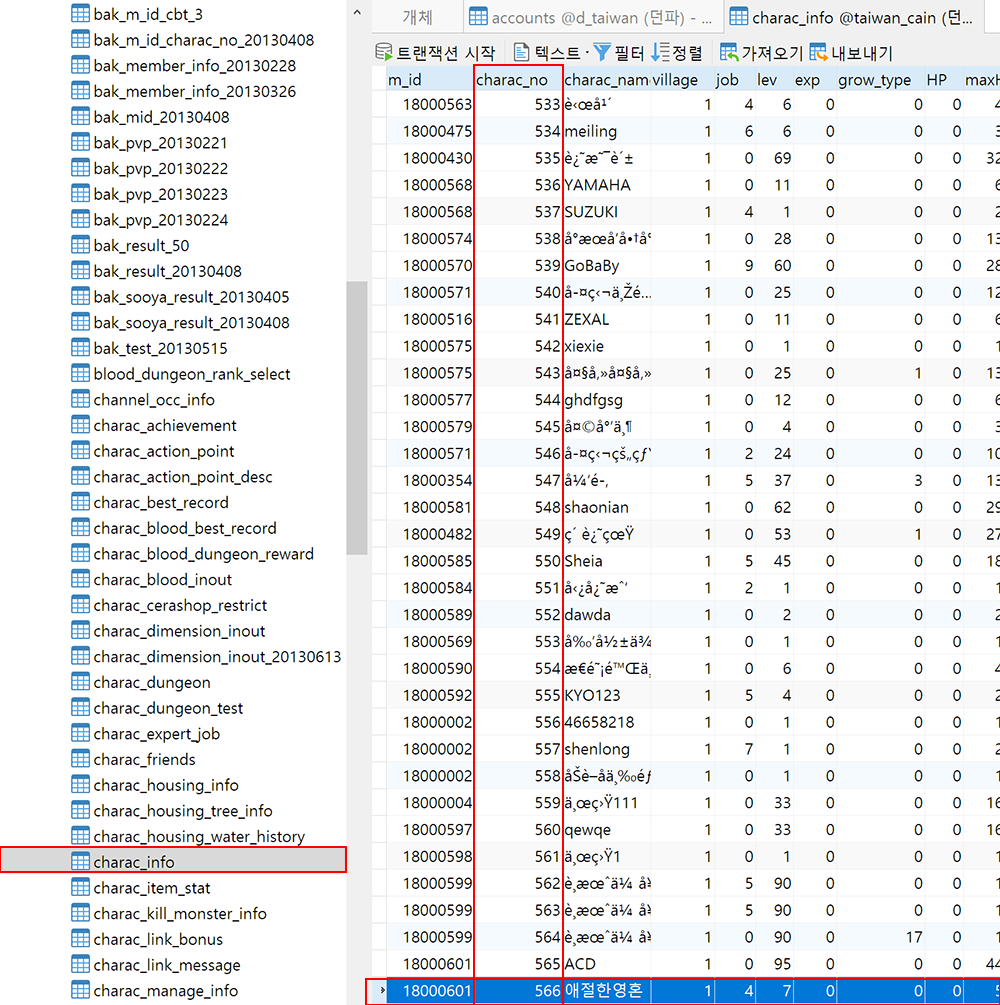Click the table icon beside bak_m_id_cbt_3

(x=80, y=13)
